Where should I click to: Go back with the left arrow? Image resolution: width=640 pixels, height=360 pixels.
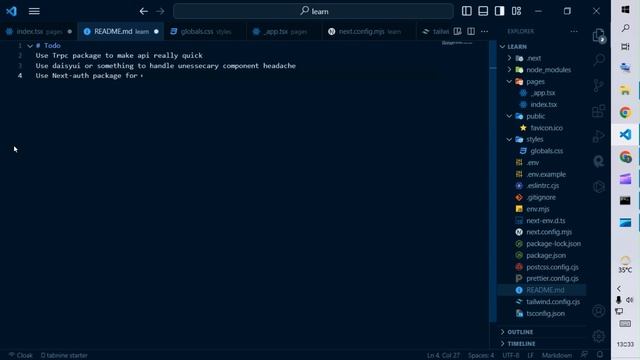pos(143,11)
